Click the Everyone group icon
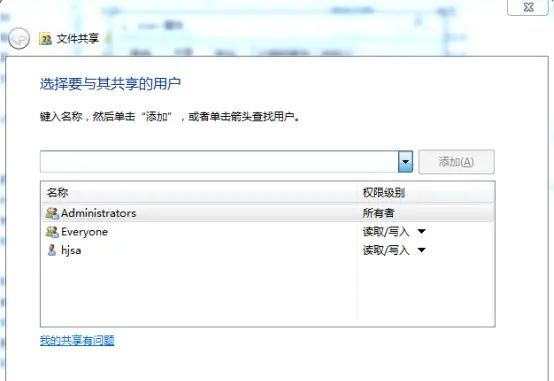554x381 pixels. click(x=52, y=231)
